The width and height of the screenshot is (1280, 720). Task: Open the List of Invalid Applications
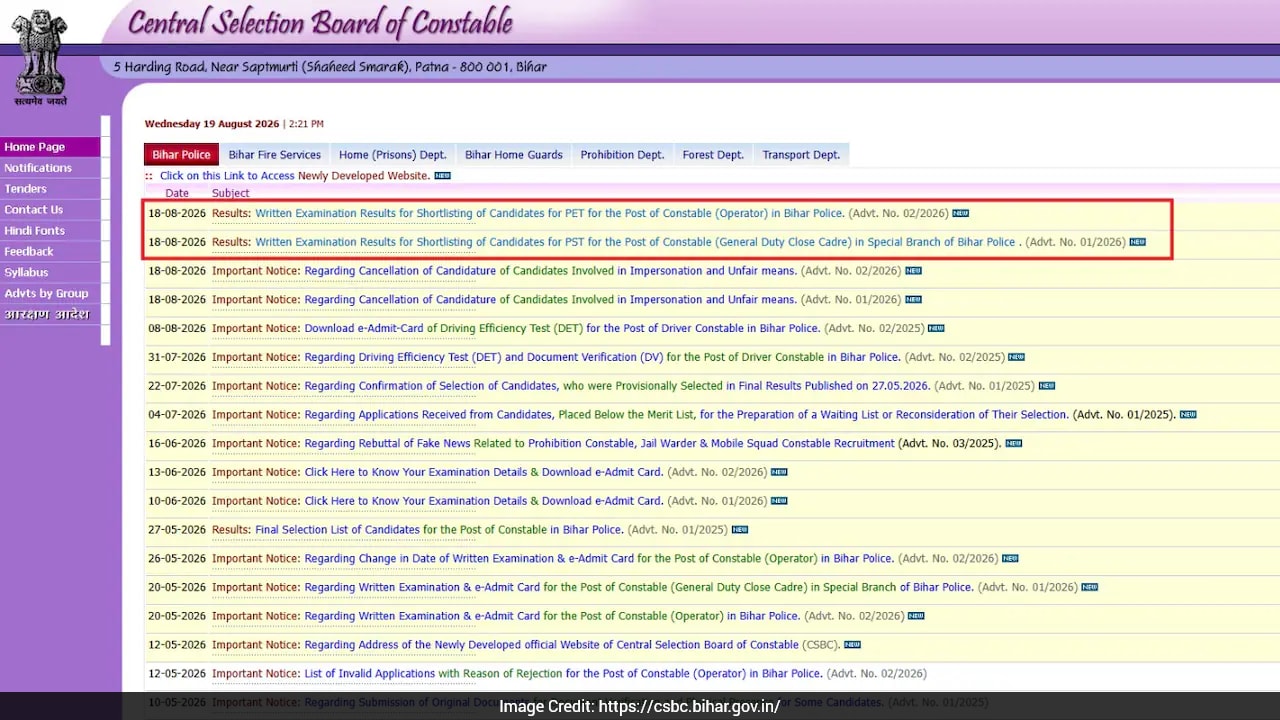tap(562, 674)
